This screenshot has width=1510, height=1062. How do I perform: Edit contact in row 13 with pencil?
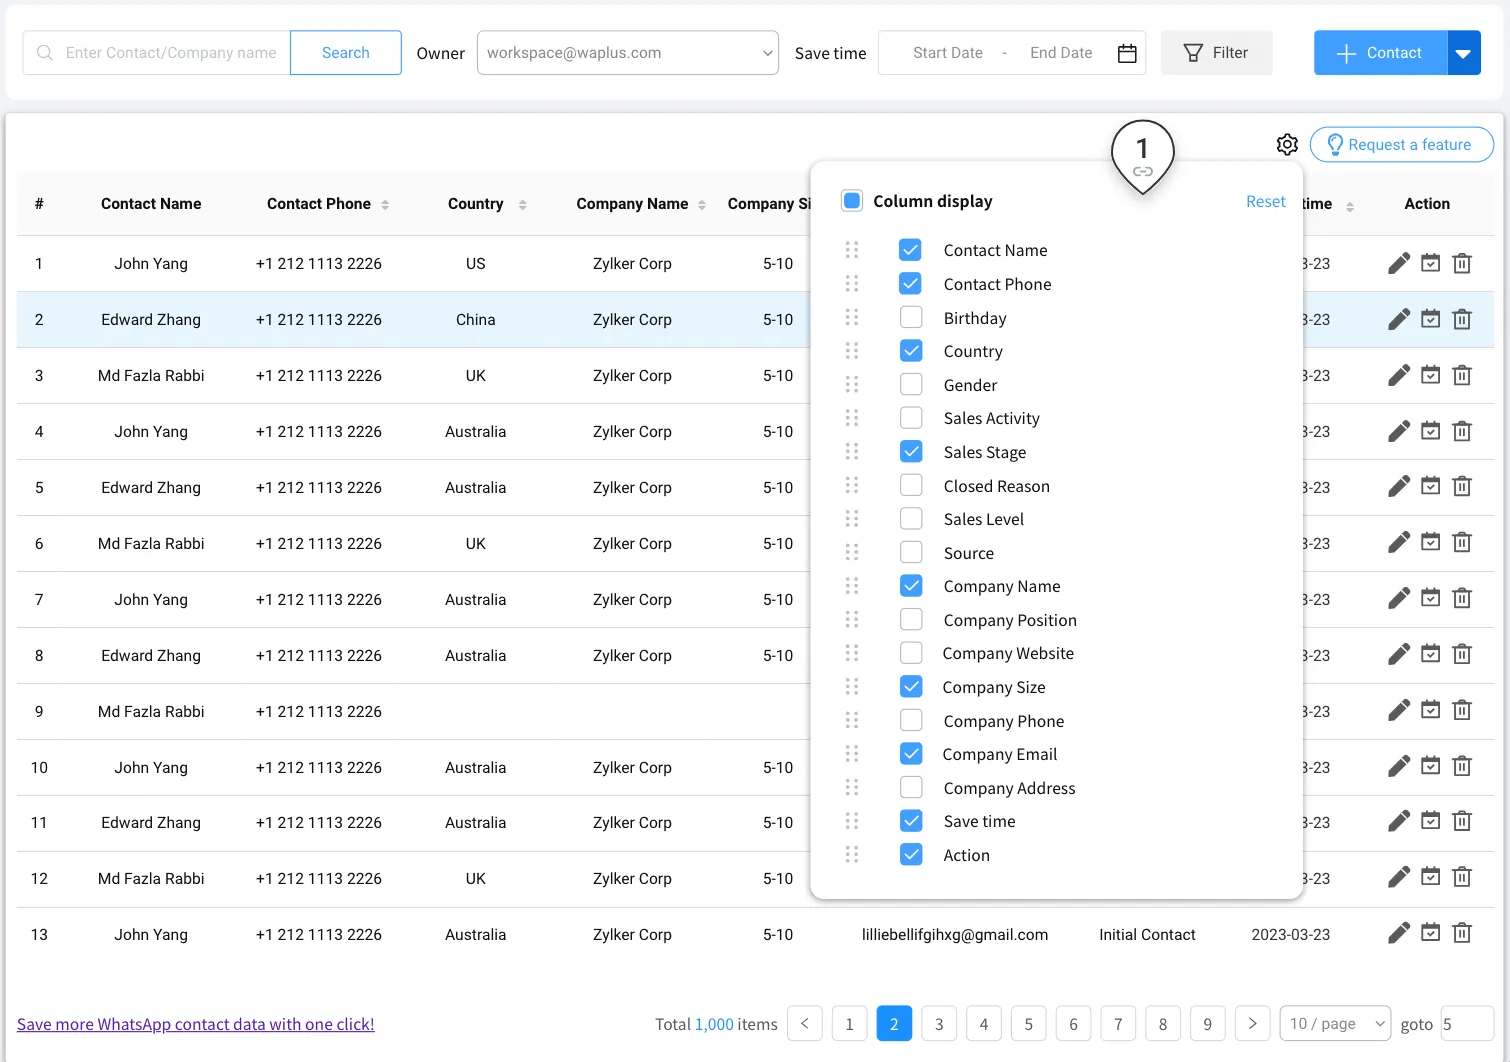click(x=1399, y=934)
